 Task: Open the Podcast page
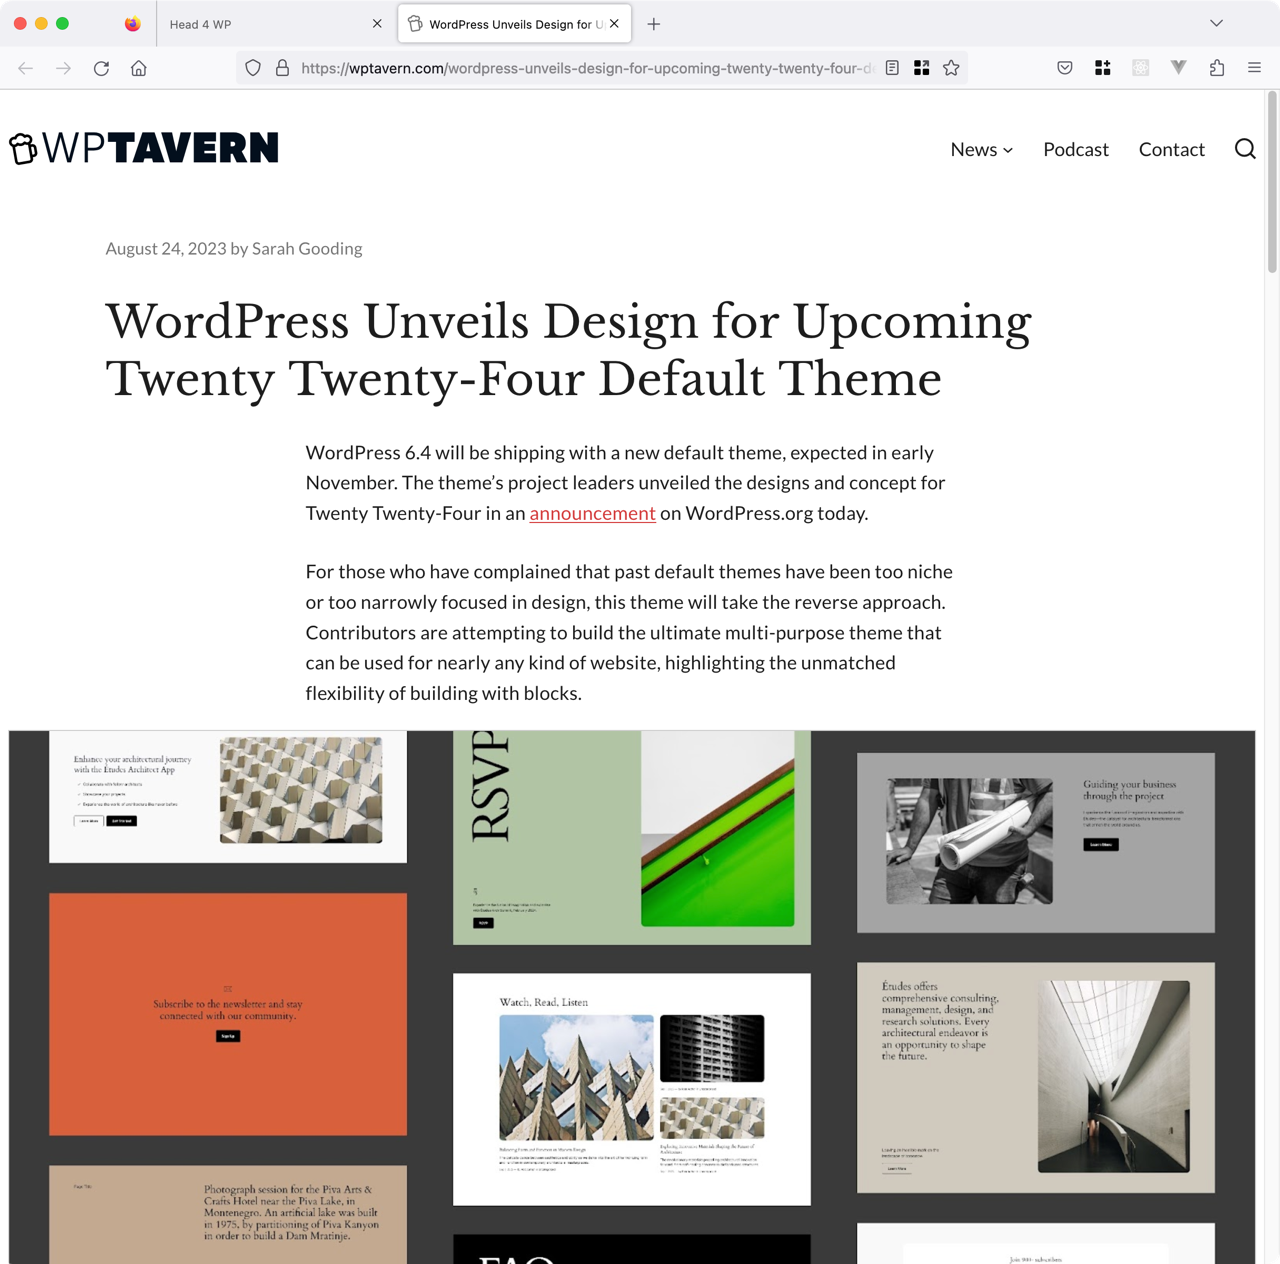point(1076,149)
